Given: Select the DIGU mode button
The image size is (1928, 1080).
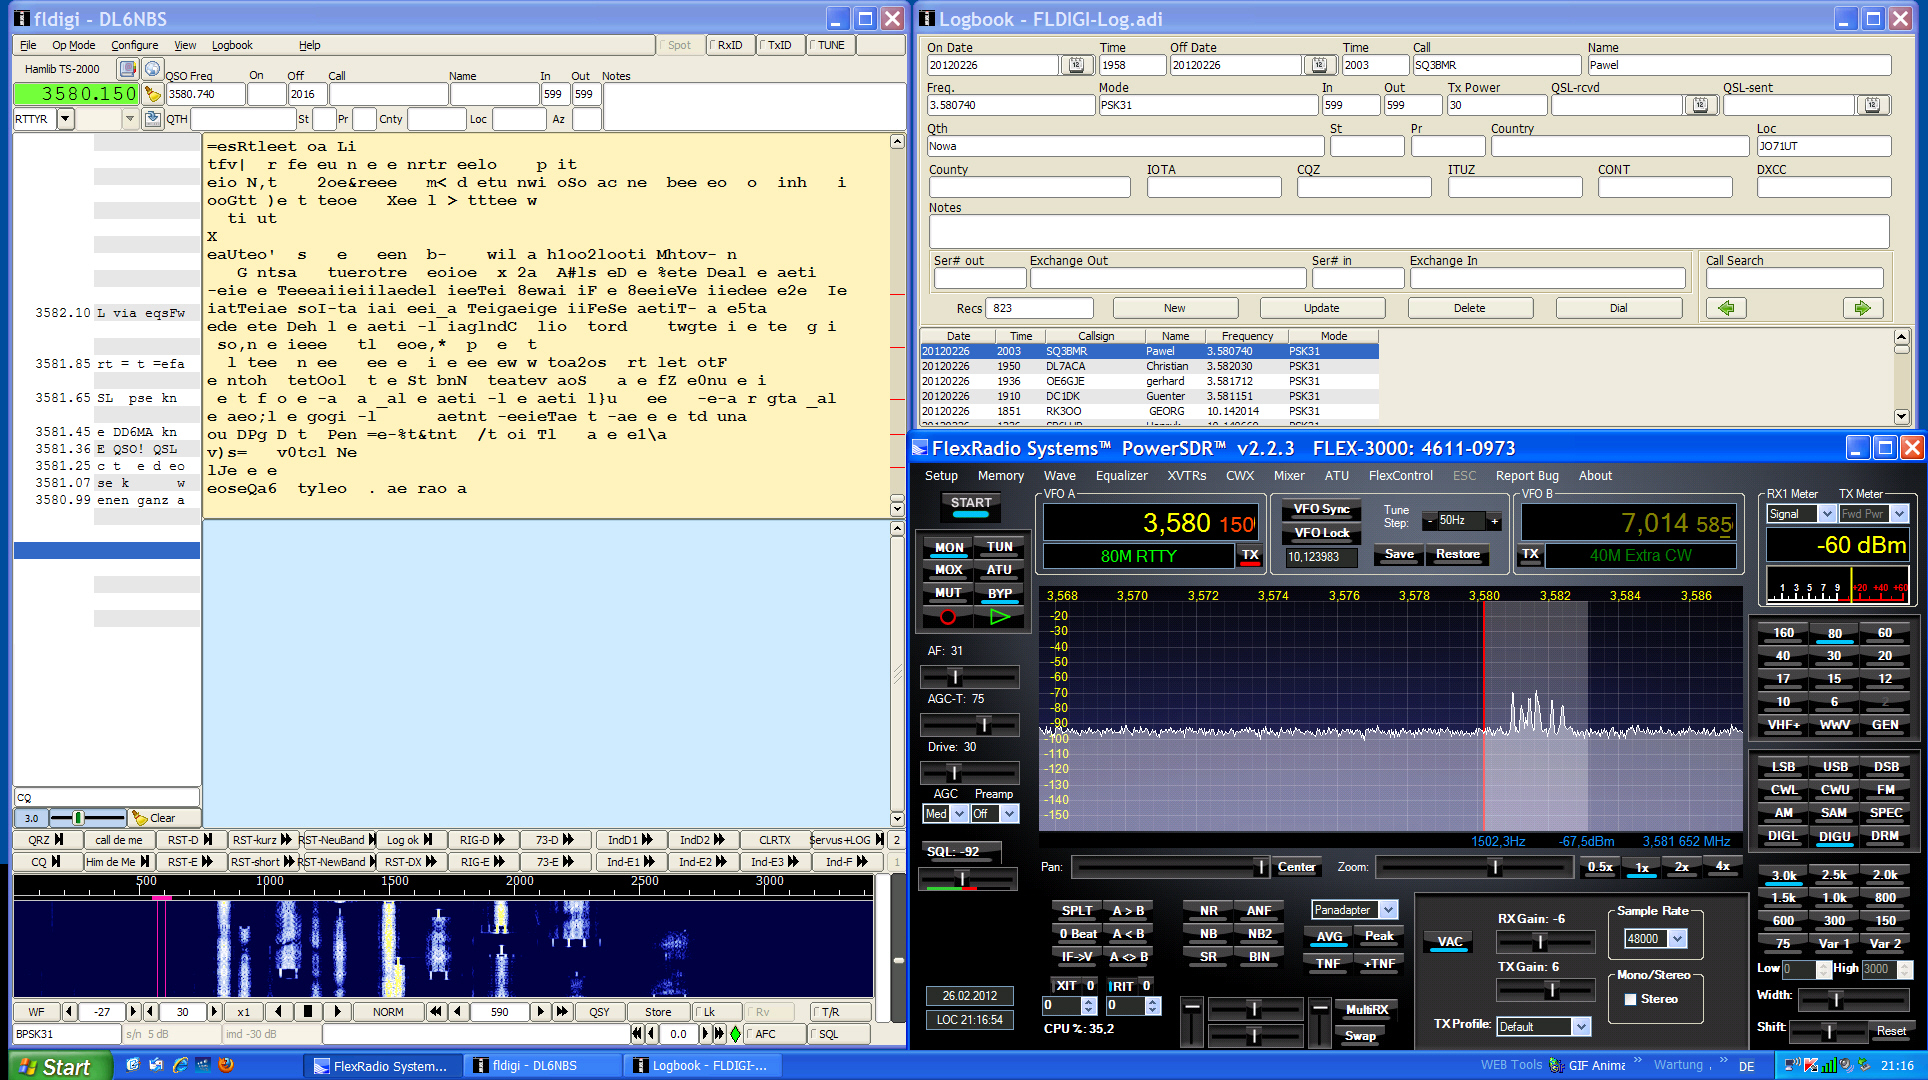Looking at the screenshot, I should point(1834,836).
